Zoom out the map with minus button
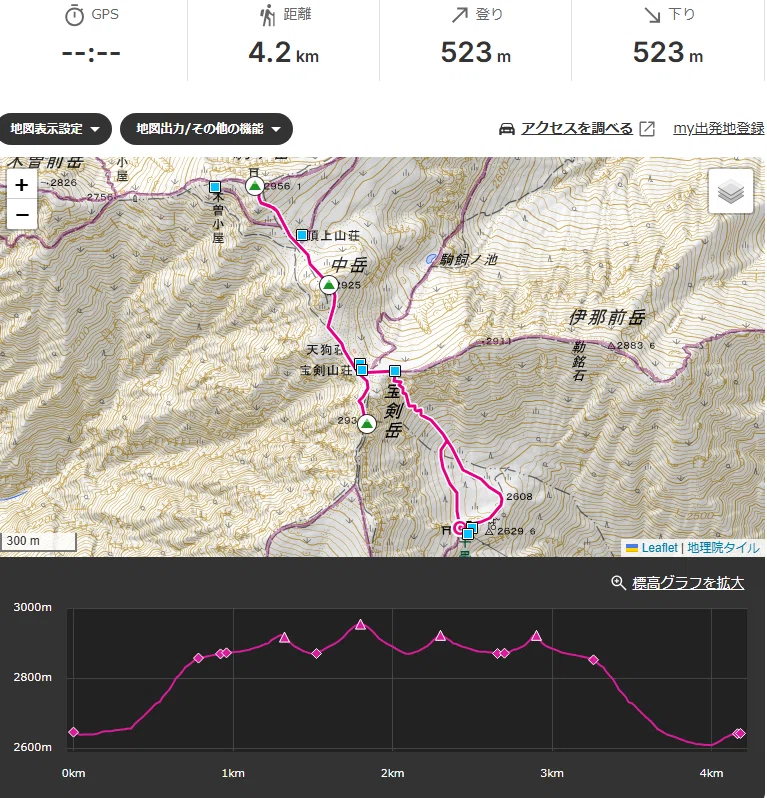Image resolution: width=767 pixels, height=798 pixels. pyautogui.click(x=22, y=214)
